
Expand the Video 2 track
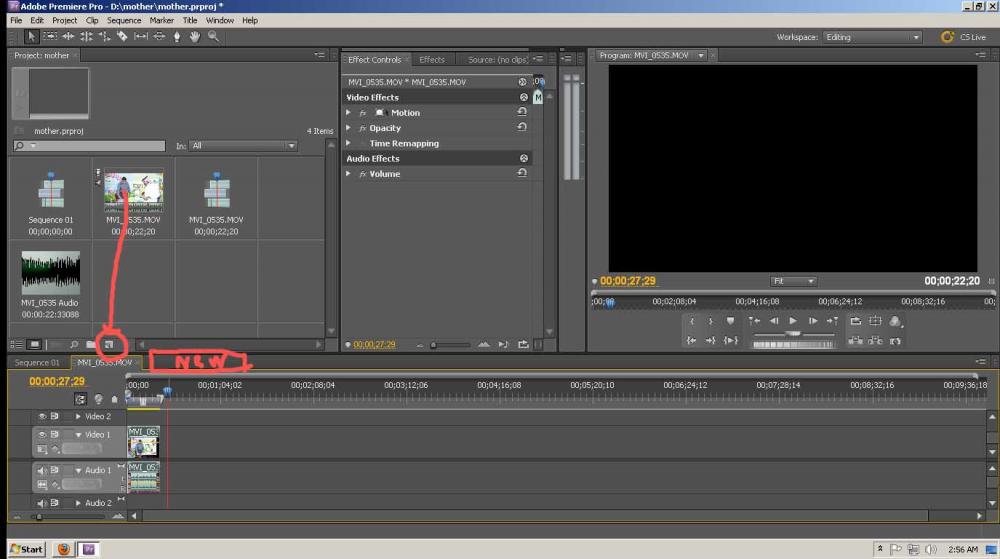(78, 416)
